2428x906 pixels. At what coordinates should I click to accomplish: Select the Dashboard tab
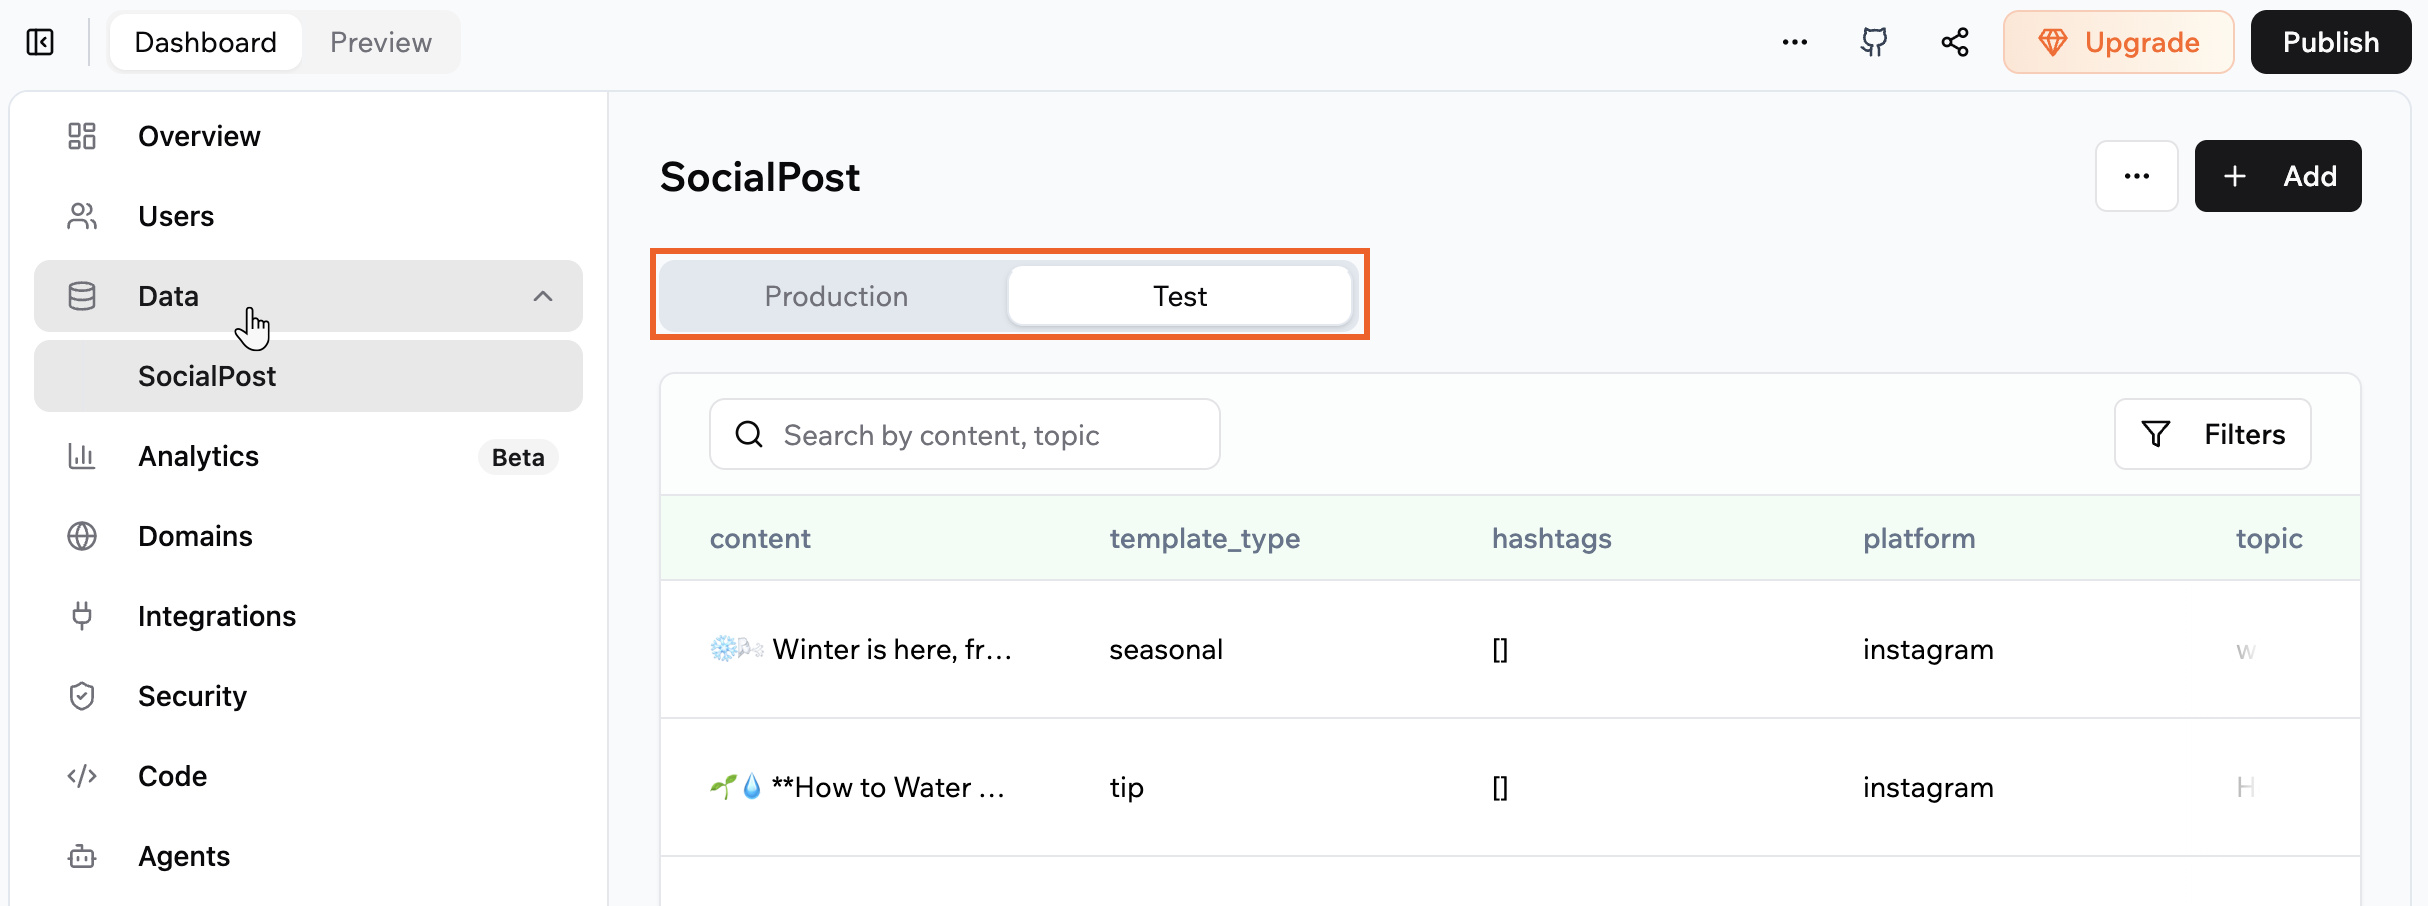[205, 42]
